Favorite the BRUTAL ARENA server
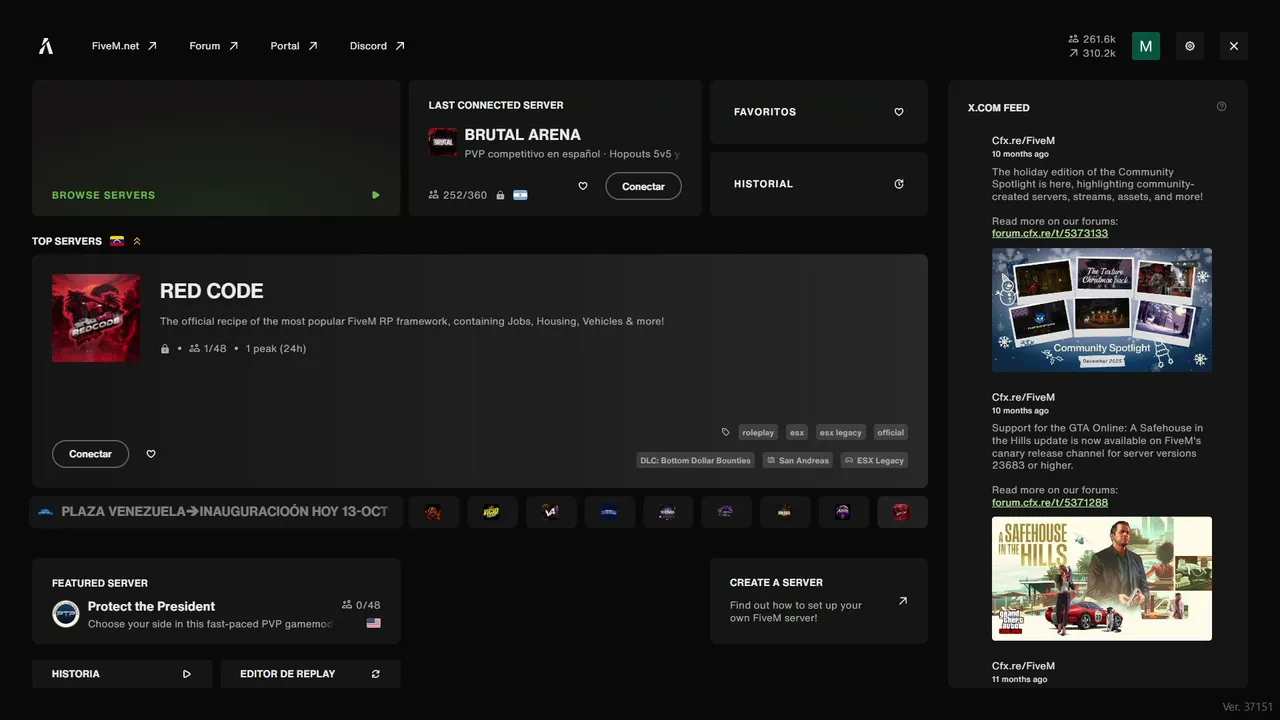The height and width of the screenshot is (720, 1280). tap(583, 186)
